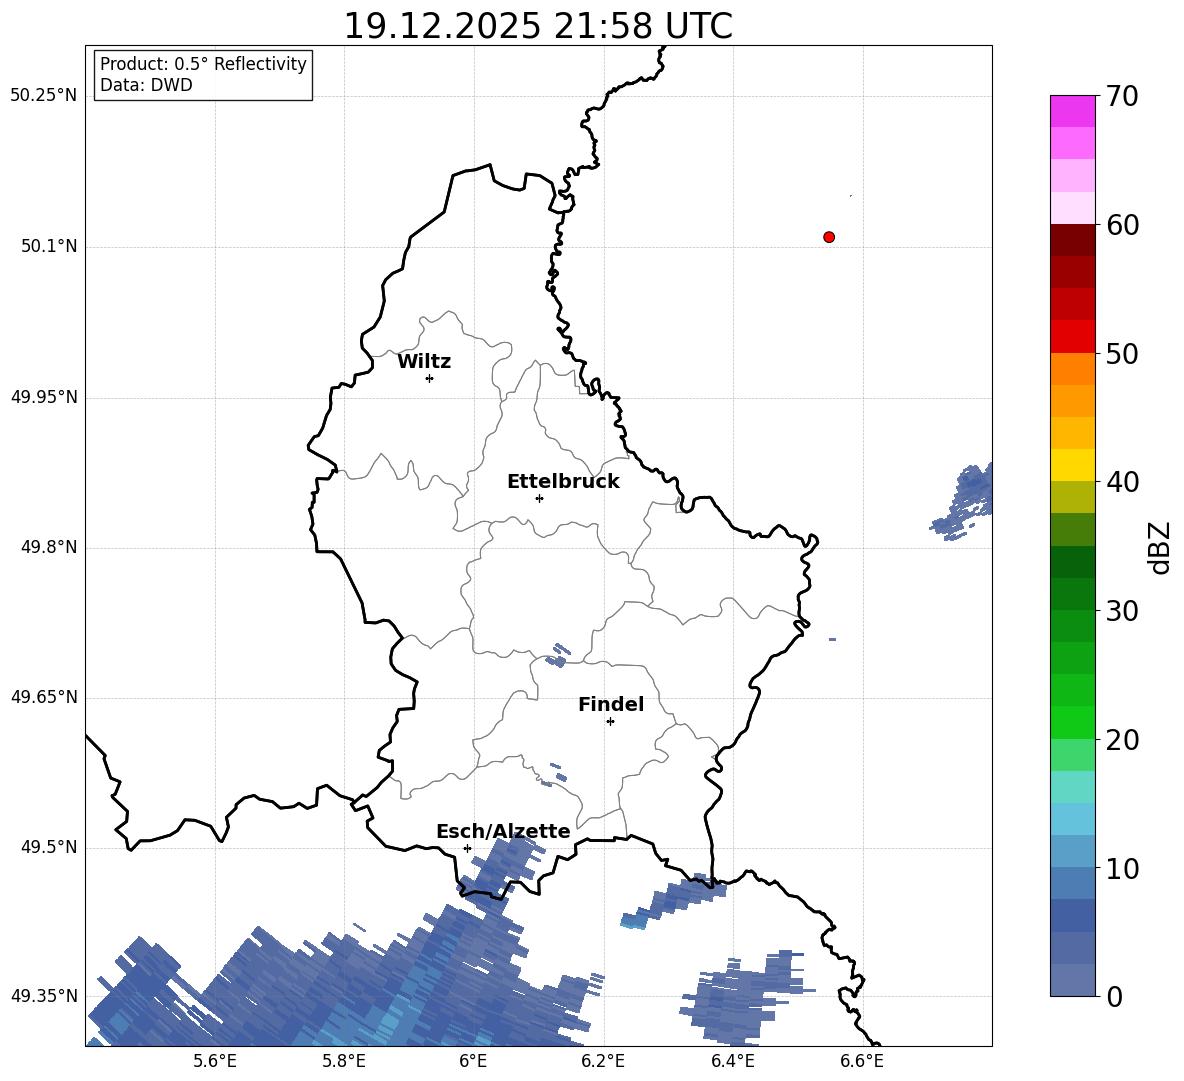
Task: Click the dark maroon colorbar segment below 60
Action: click(x=1073, y=240)
